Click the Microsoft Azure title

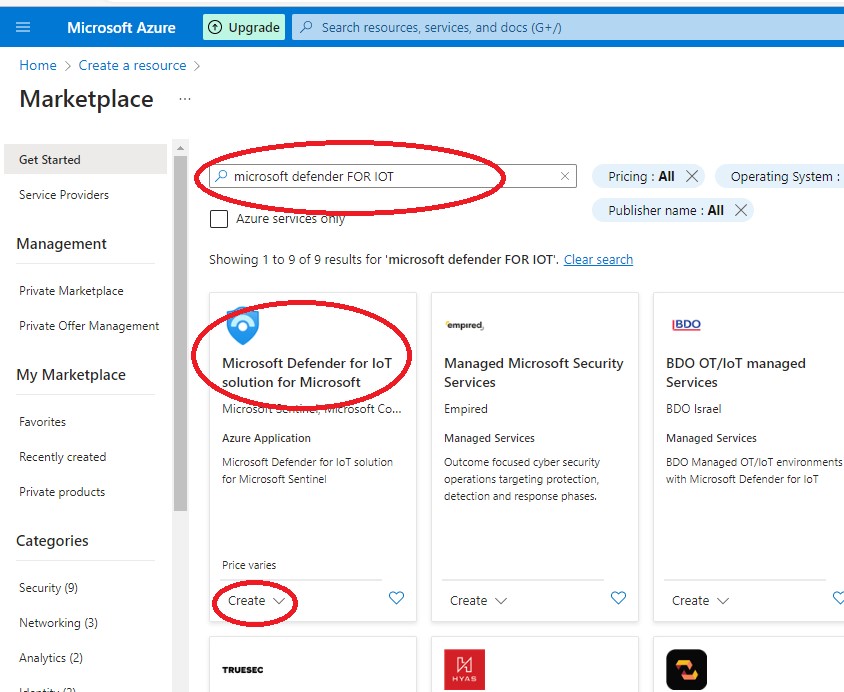tap(121, 27)
